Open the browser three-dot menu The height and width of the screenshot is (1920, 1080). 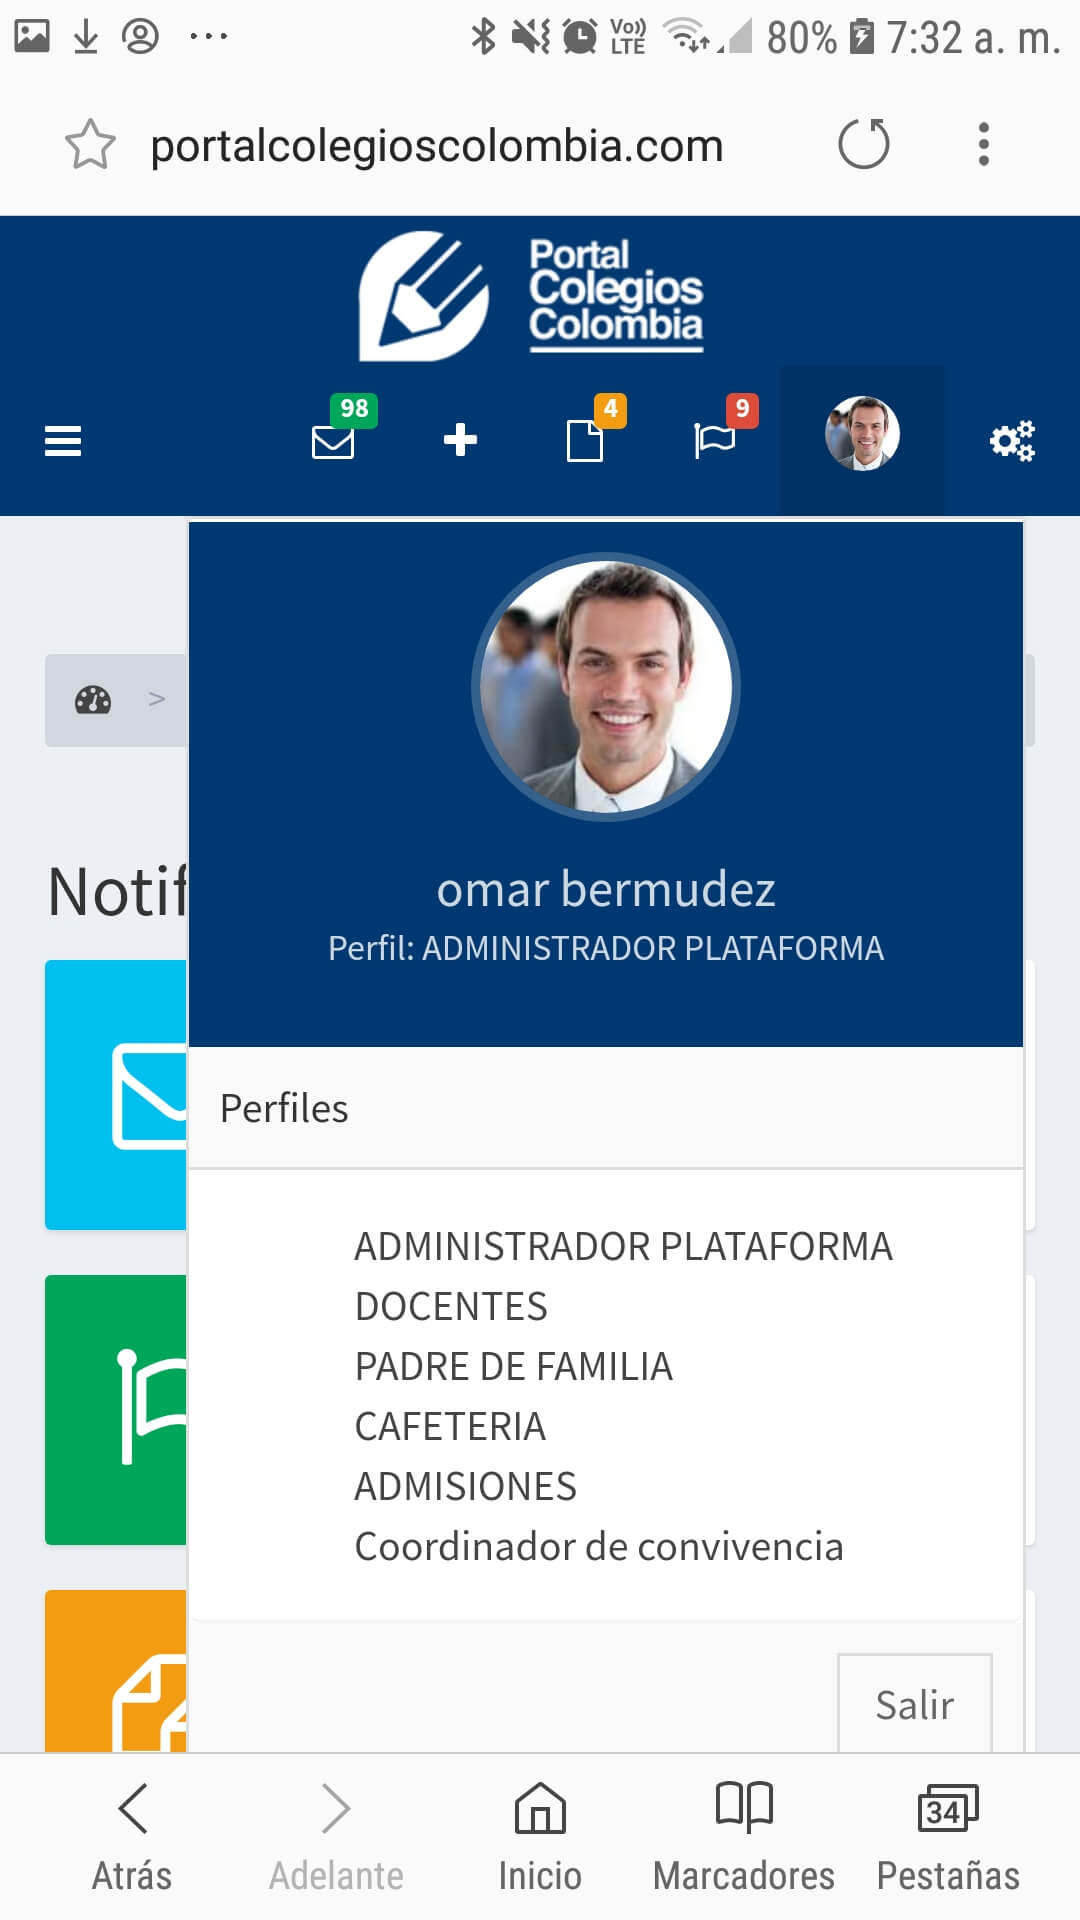point(984,144)
